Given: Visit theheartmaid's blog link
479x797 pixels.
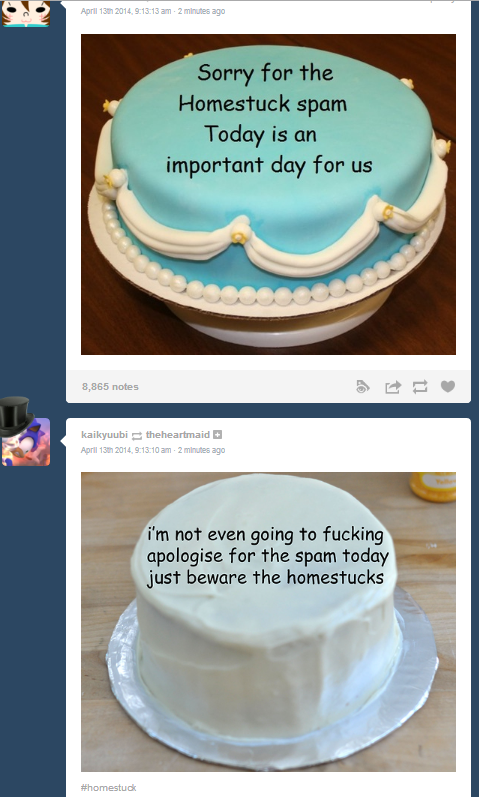Looking at the screenshot, I should coord(177,435).
